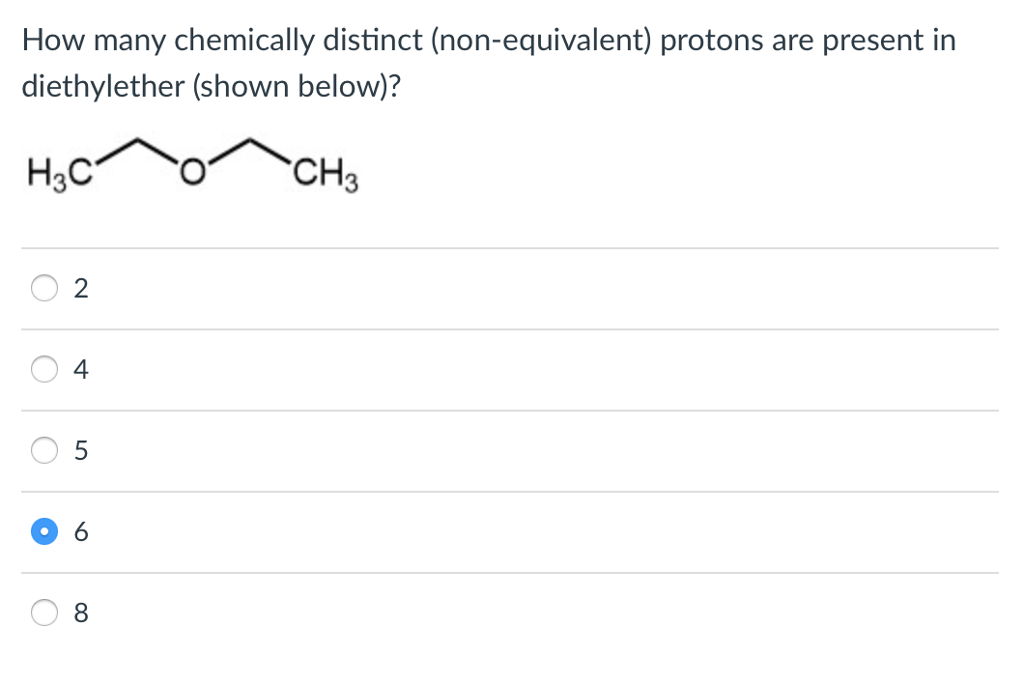Click the answer option labeled 8
Viewport: 1024px width, 684px height.
81,613
